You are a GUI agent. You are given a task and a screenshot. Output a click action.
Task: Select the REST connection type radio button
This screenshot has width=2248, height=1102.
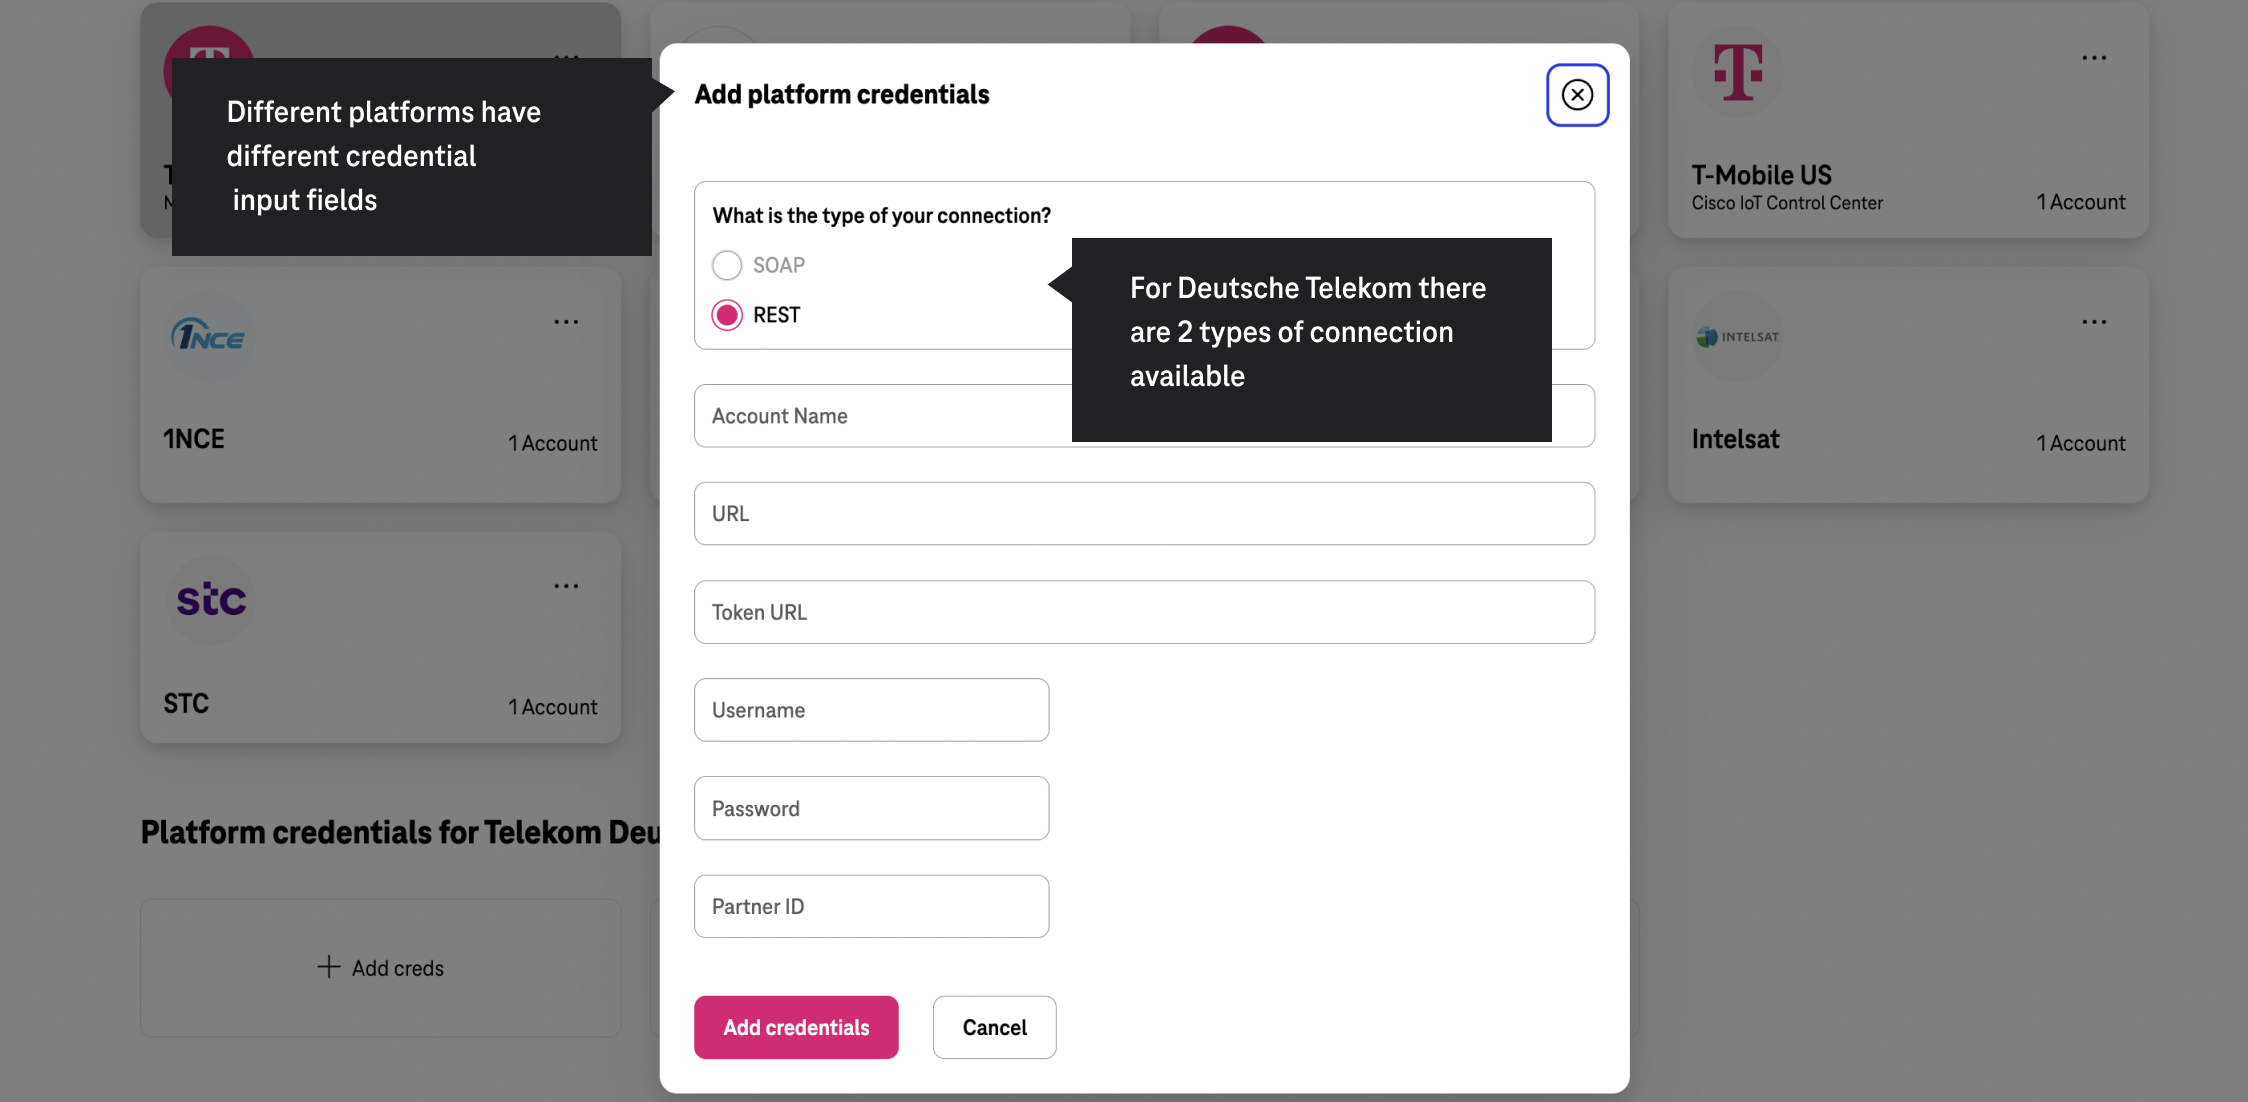(x=728, y=315)
